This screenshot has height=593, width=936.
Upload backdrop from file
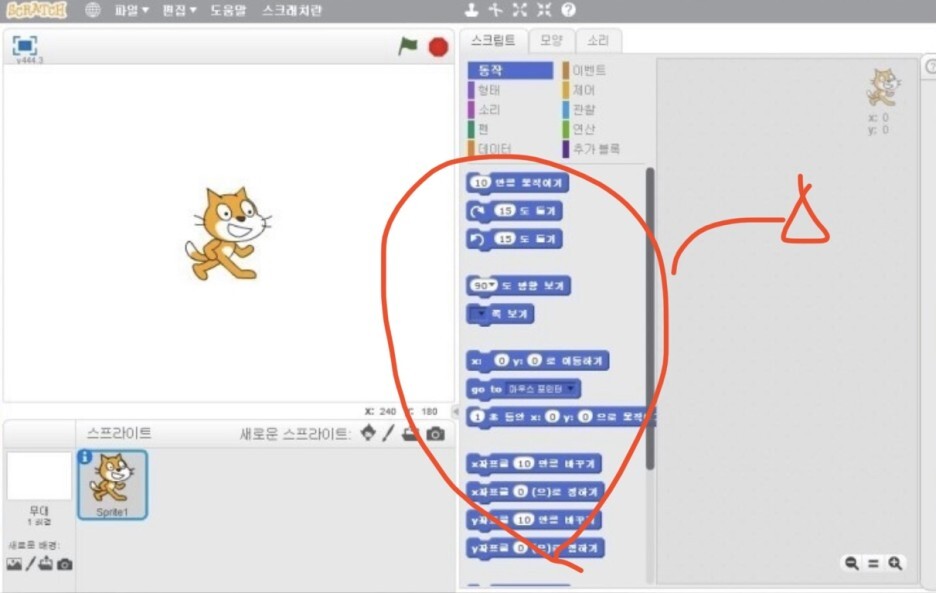tap(46, 563)
